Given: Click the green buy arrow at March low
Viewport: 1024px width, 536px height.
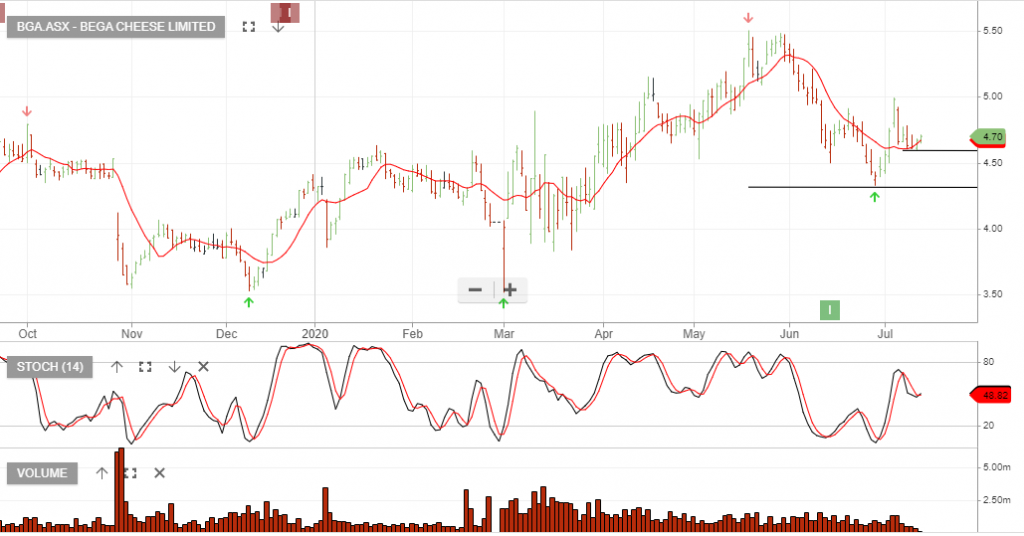Looking at the screenshot, I should click(x=503, y=303).
